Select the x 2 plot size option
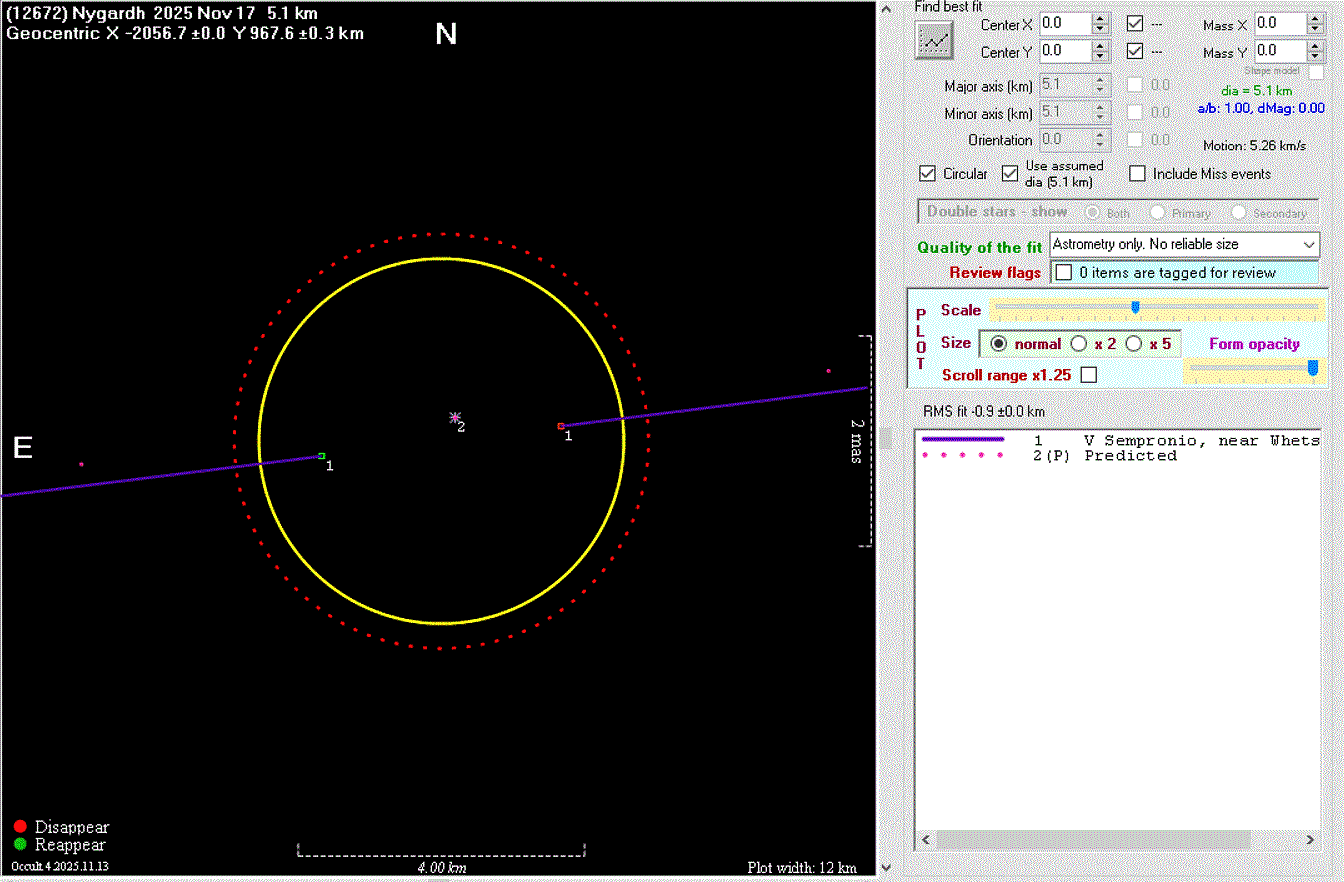 point(1079,344)
